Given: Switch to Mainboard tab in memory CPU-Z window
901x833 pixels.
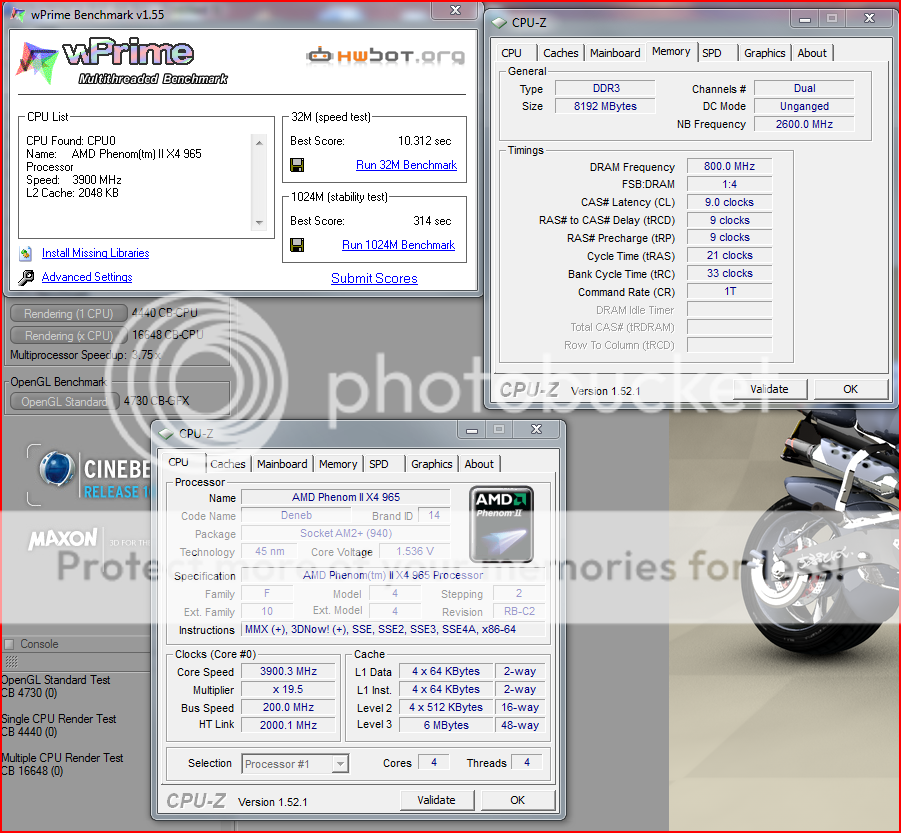Looking at the screenshot, I should tap(615, 53).
